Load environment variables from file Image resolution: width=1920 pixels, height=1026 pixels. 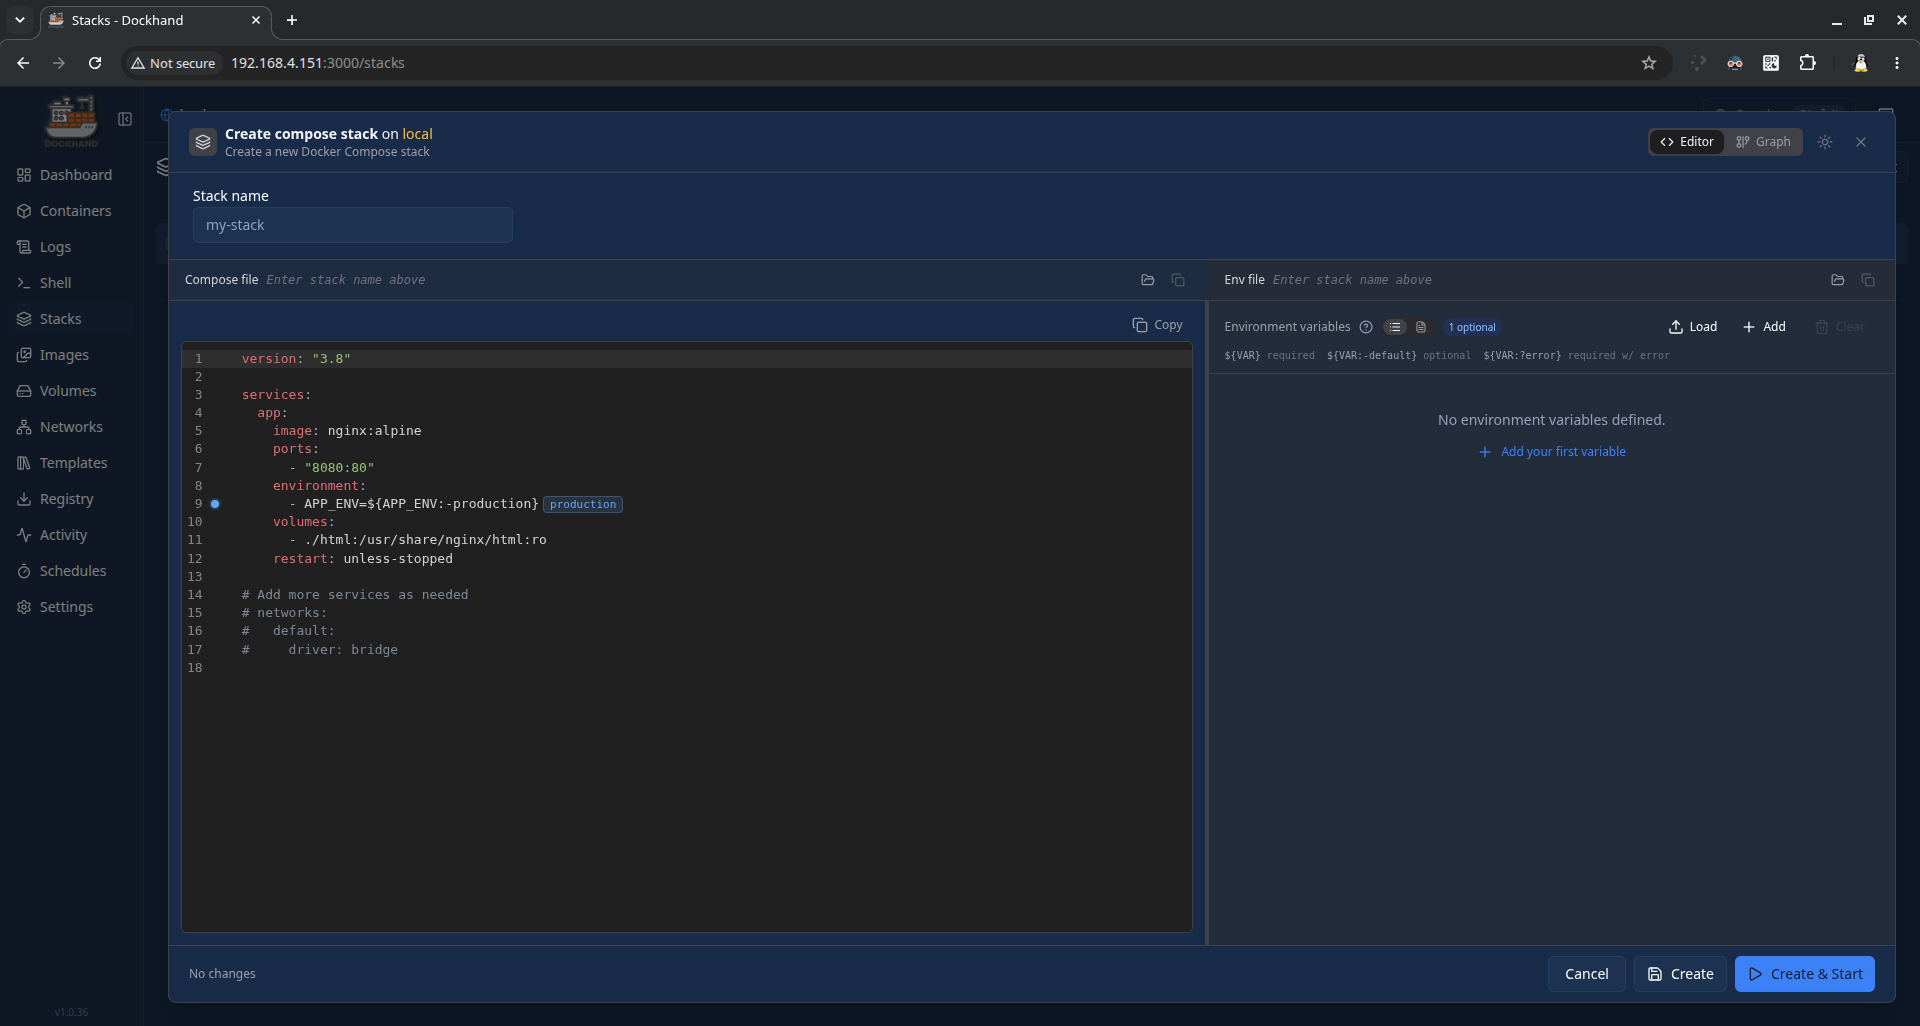pos(1693,327)
